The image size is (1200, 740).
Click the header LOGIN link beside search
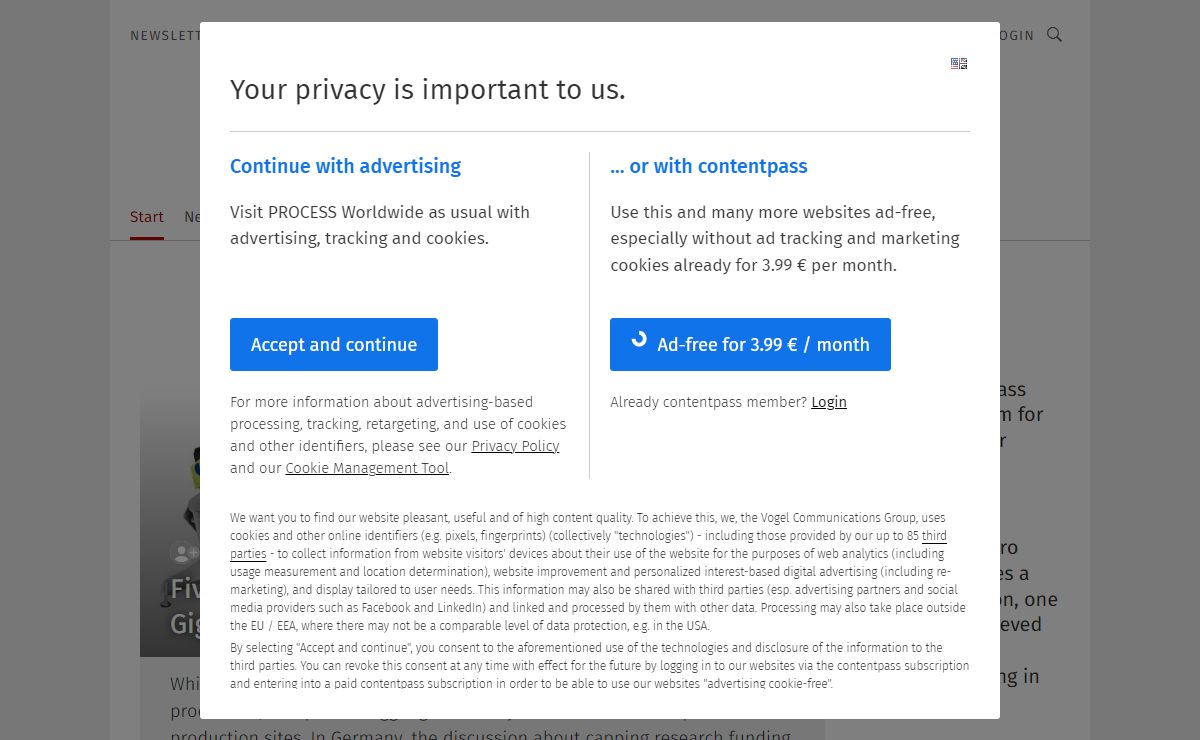click(1017, 35)
